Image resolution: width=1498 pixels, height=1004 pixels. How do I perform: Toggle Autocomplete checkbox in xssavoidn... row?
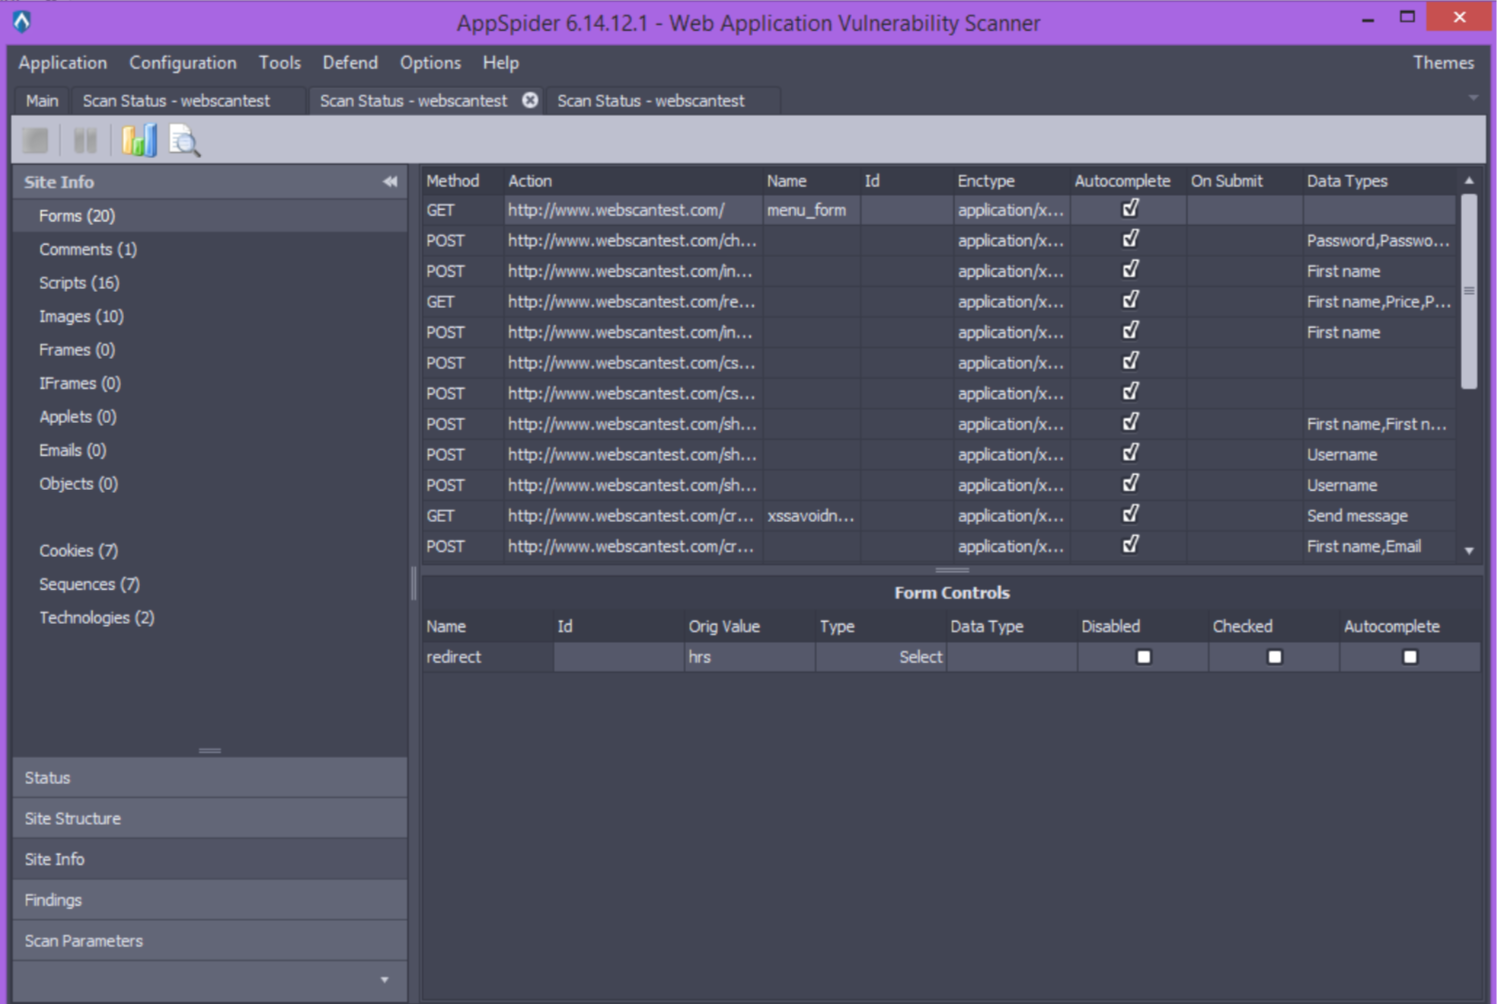coord(1130,515)
